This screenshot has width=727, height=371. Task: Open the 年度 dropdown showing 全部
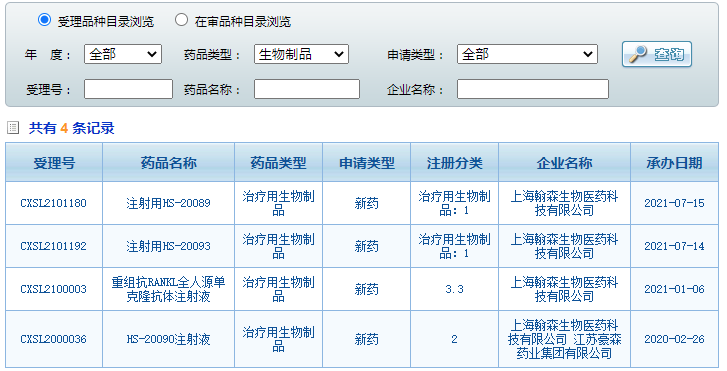coord(123,54)
